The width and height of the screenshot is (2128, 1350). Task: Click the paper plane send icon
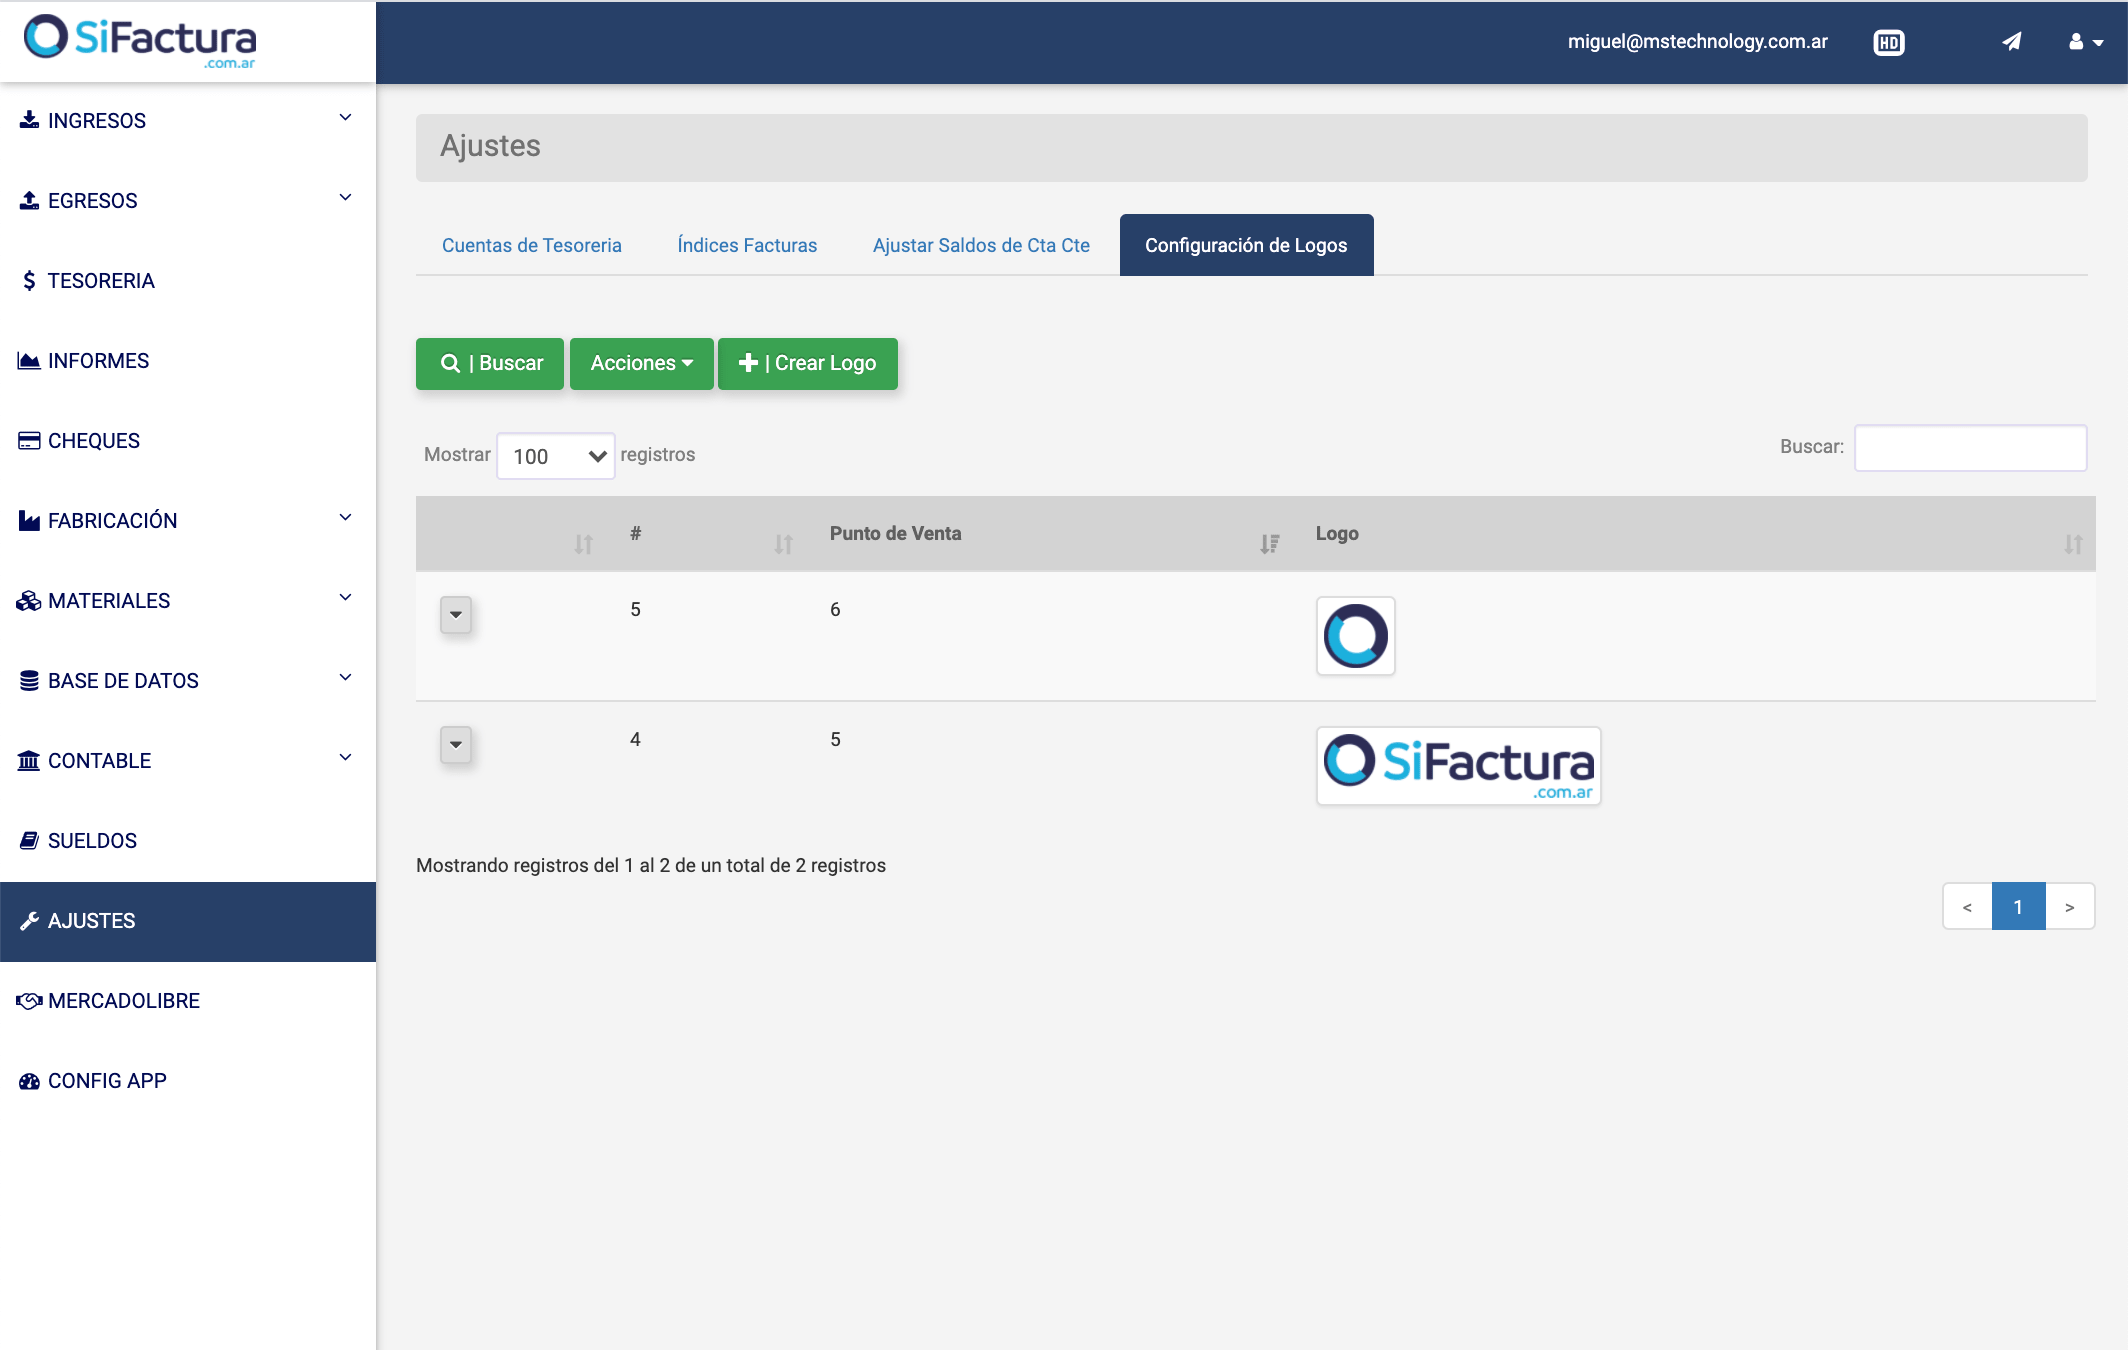2012,41
